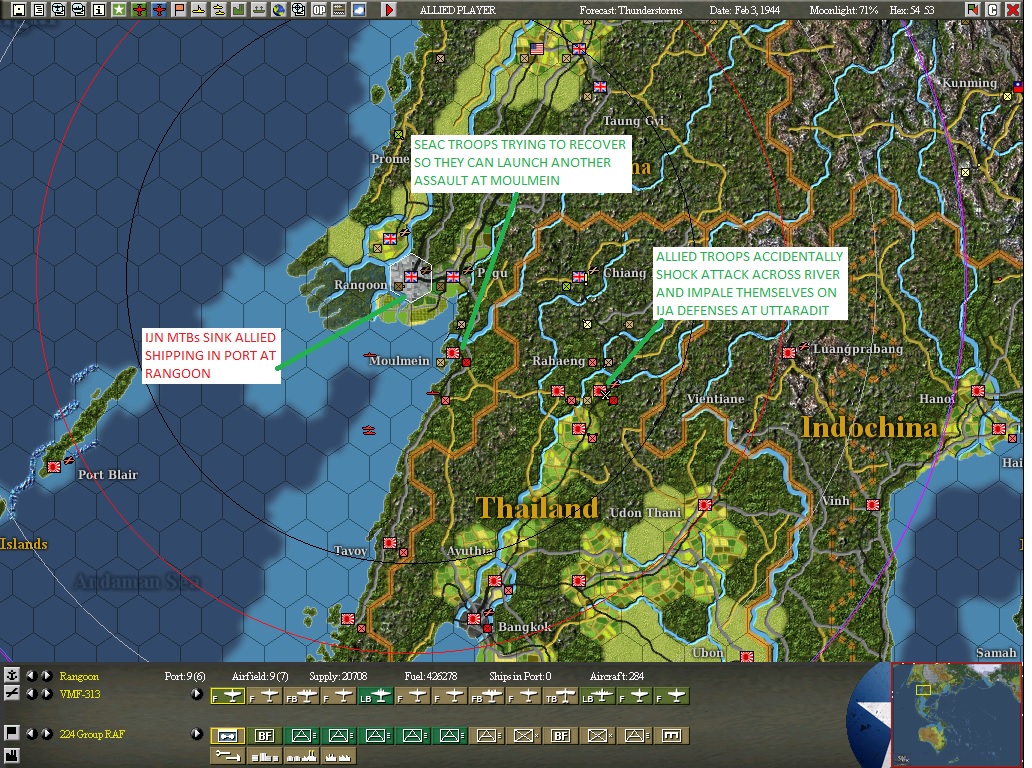The image size is (1032, 768).
Task: Toggle the red plane on green background icon
Action: 140,10
